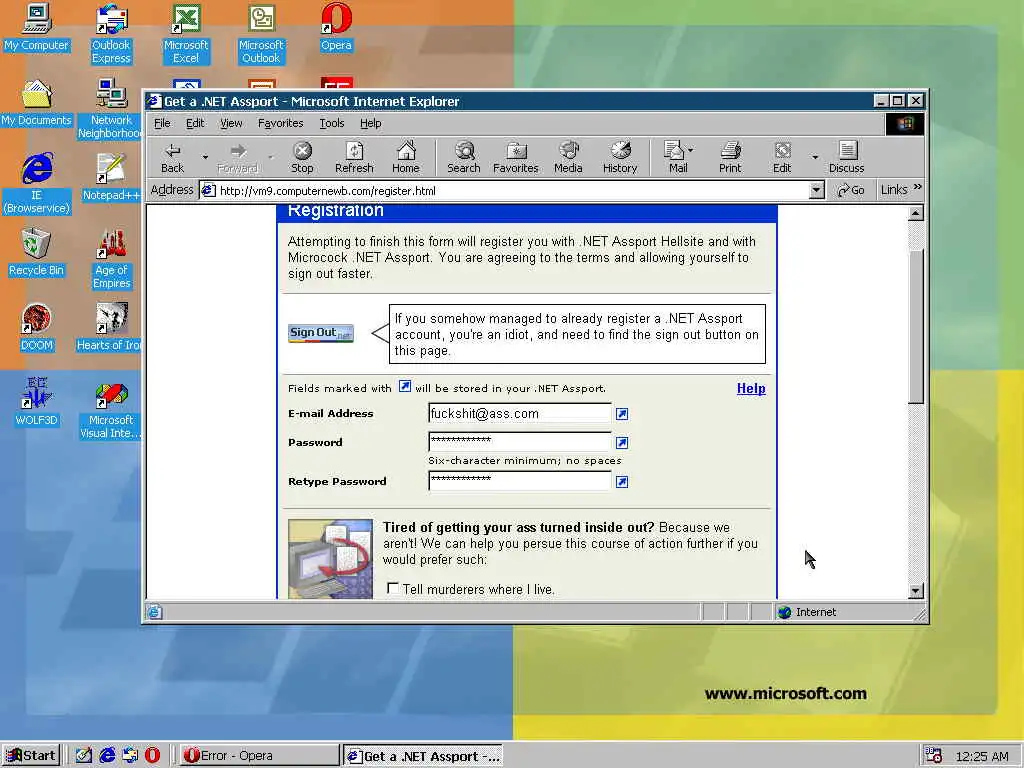1024x768 pixels.
Task: Click the Go button
Action: point(851,190)
